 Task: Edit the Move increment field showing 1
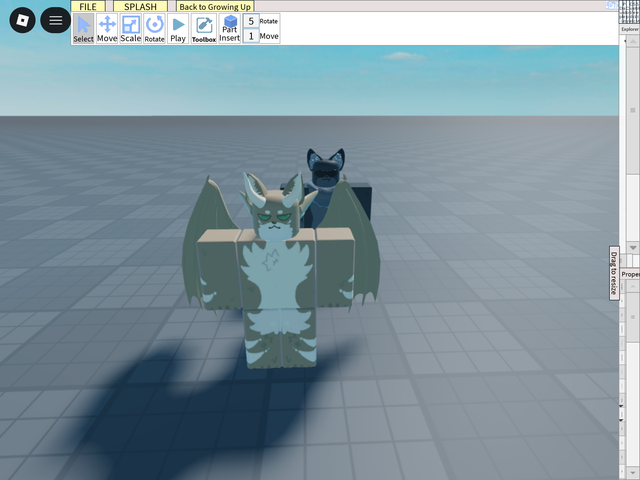[251, 36]
